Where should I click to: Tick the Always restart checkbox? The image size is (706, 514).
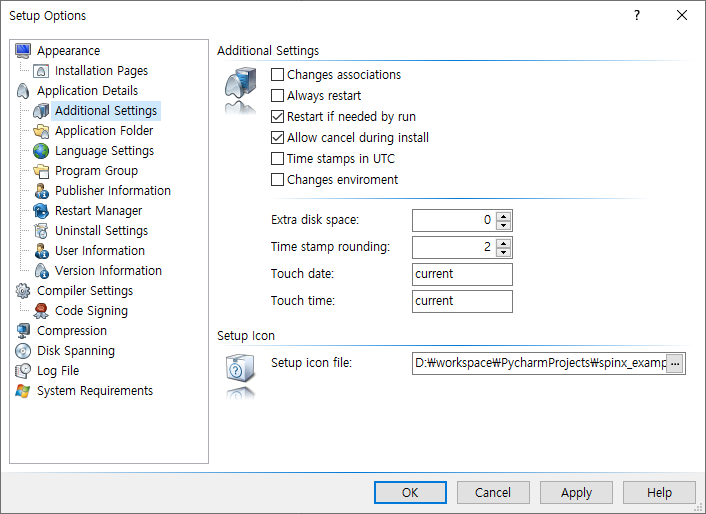click(277, 95)
